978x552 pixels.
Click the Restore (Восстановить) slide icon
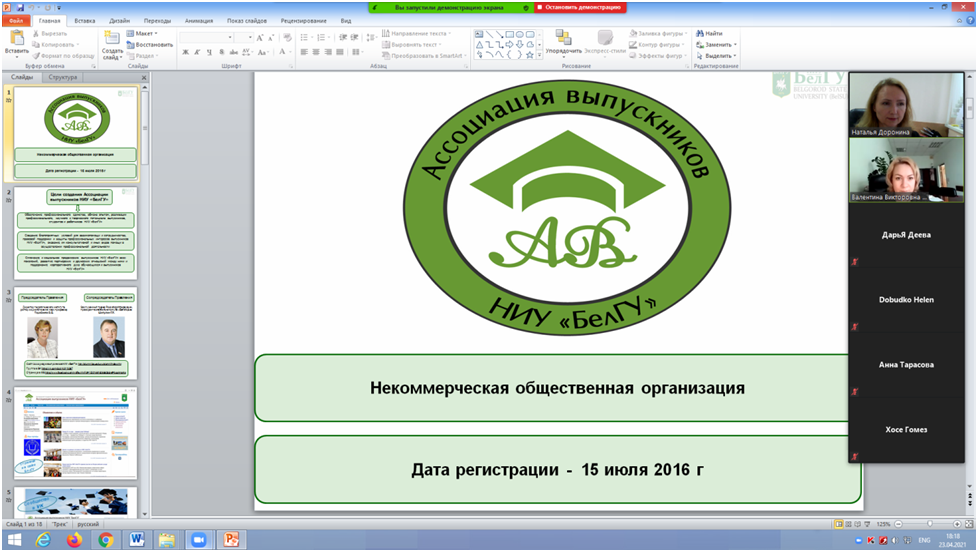click(150, 45)
